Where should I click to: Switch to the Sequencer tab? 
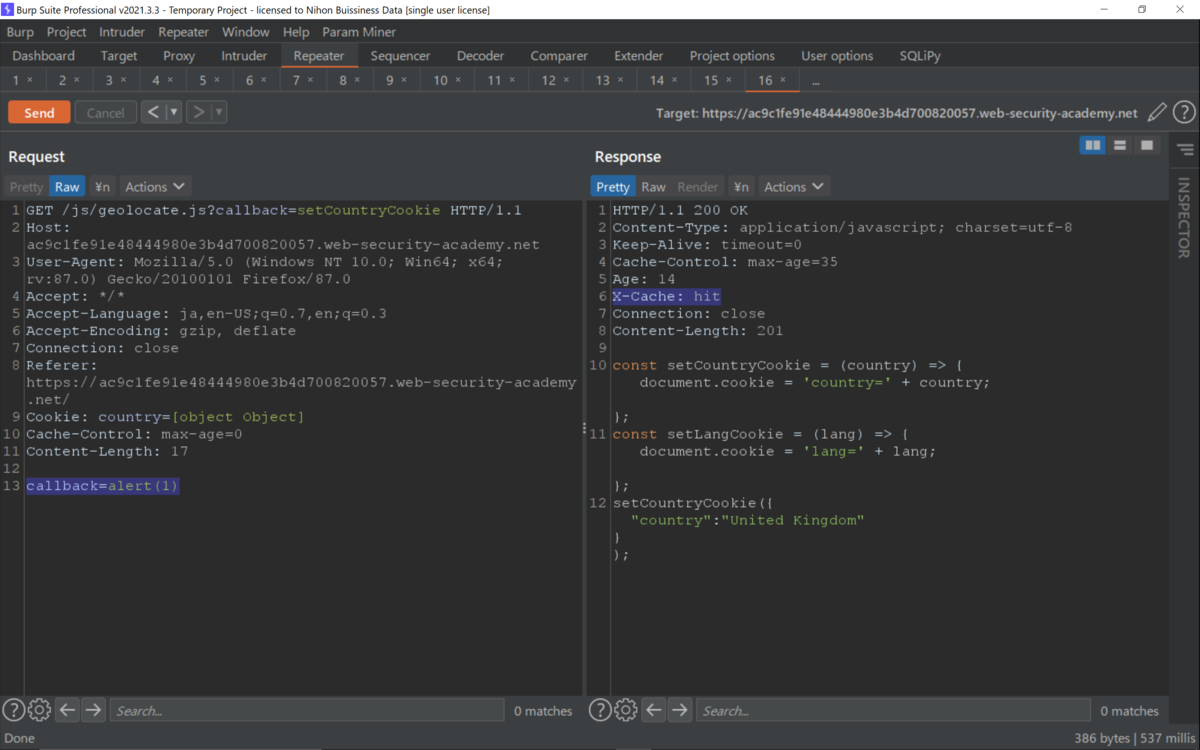tap(400, 56)
